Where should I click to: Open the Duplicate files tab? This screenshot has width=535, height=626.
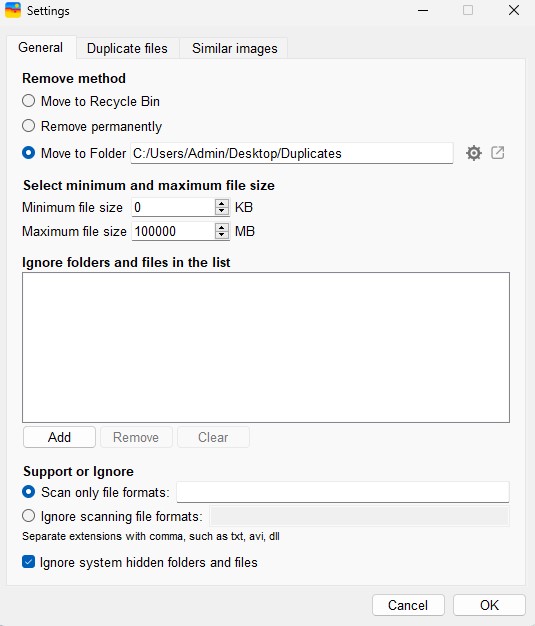[x=127, y=48]
